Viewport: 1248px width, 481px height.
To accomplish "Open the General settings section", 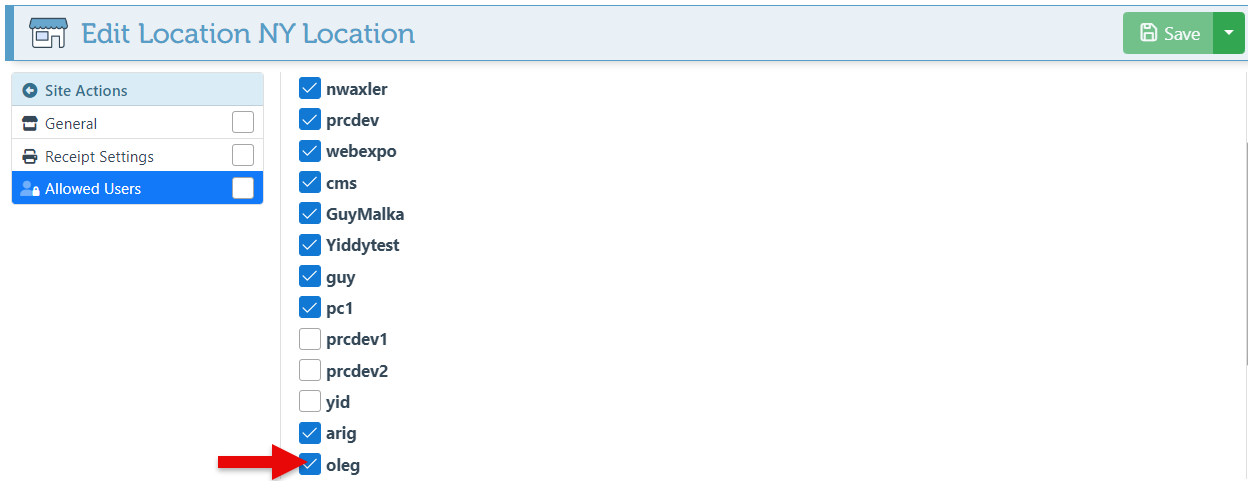I will point(72,124).
